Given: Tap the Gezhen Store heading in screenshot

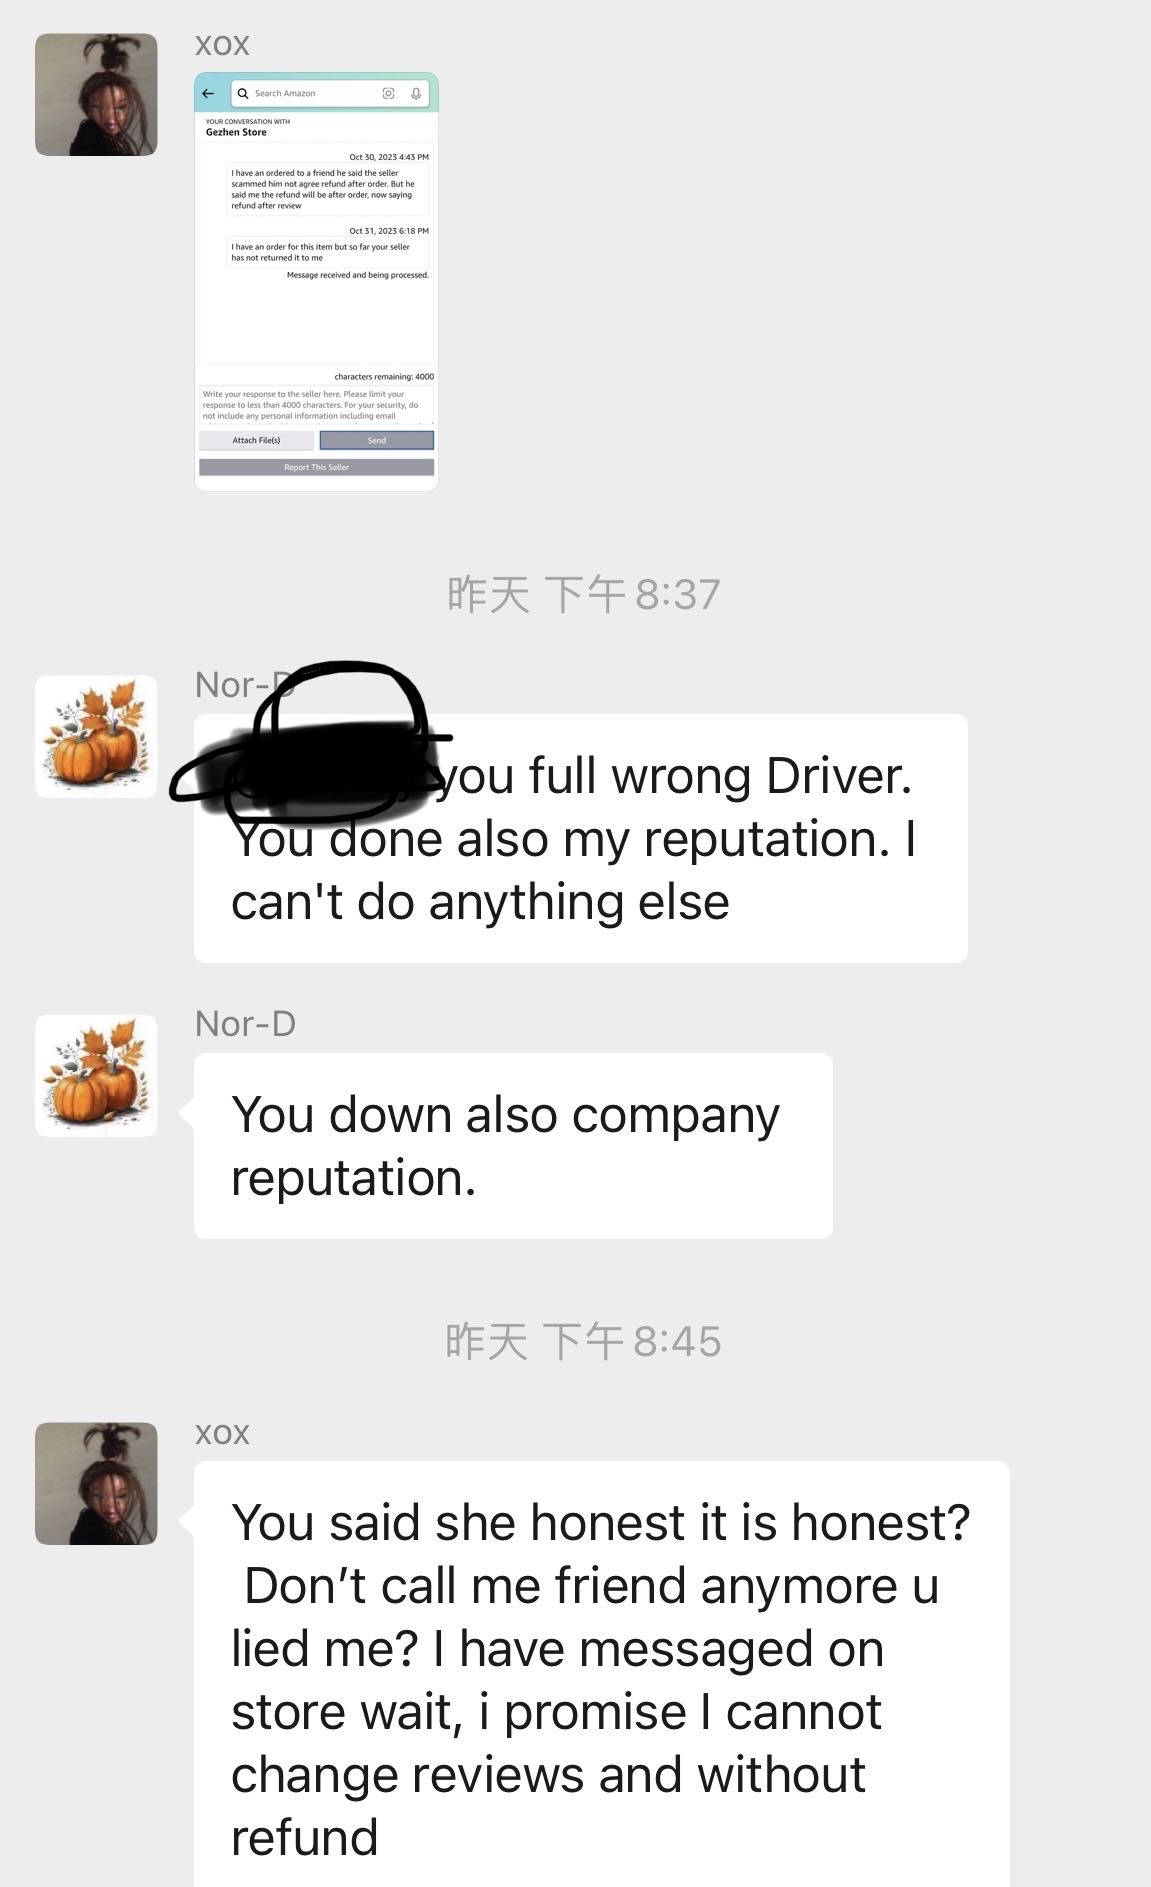Looking at the screenshot, I should click(236, 132).
